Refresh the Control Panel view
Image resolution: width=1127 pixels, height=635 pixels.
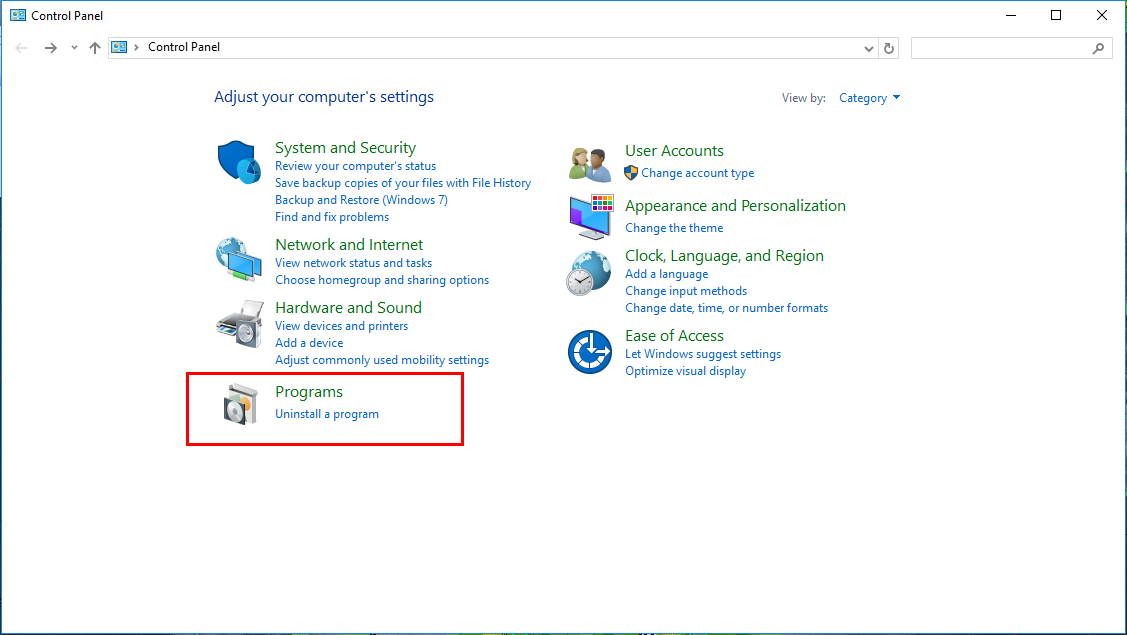(889, 48)
